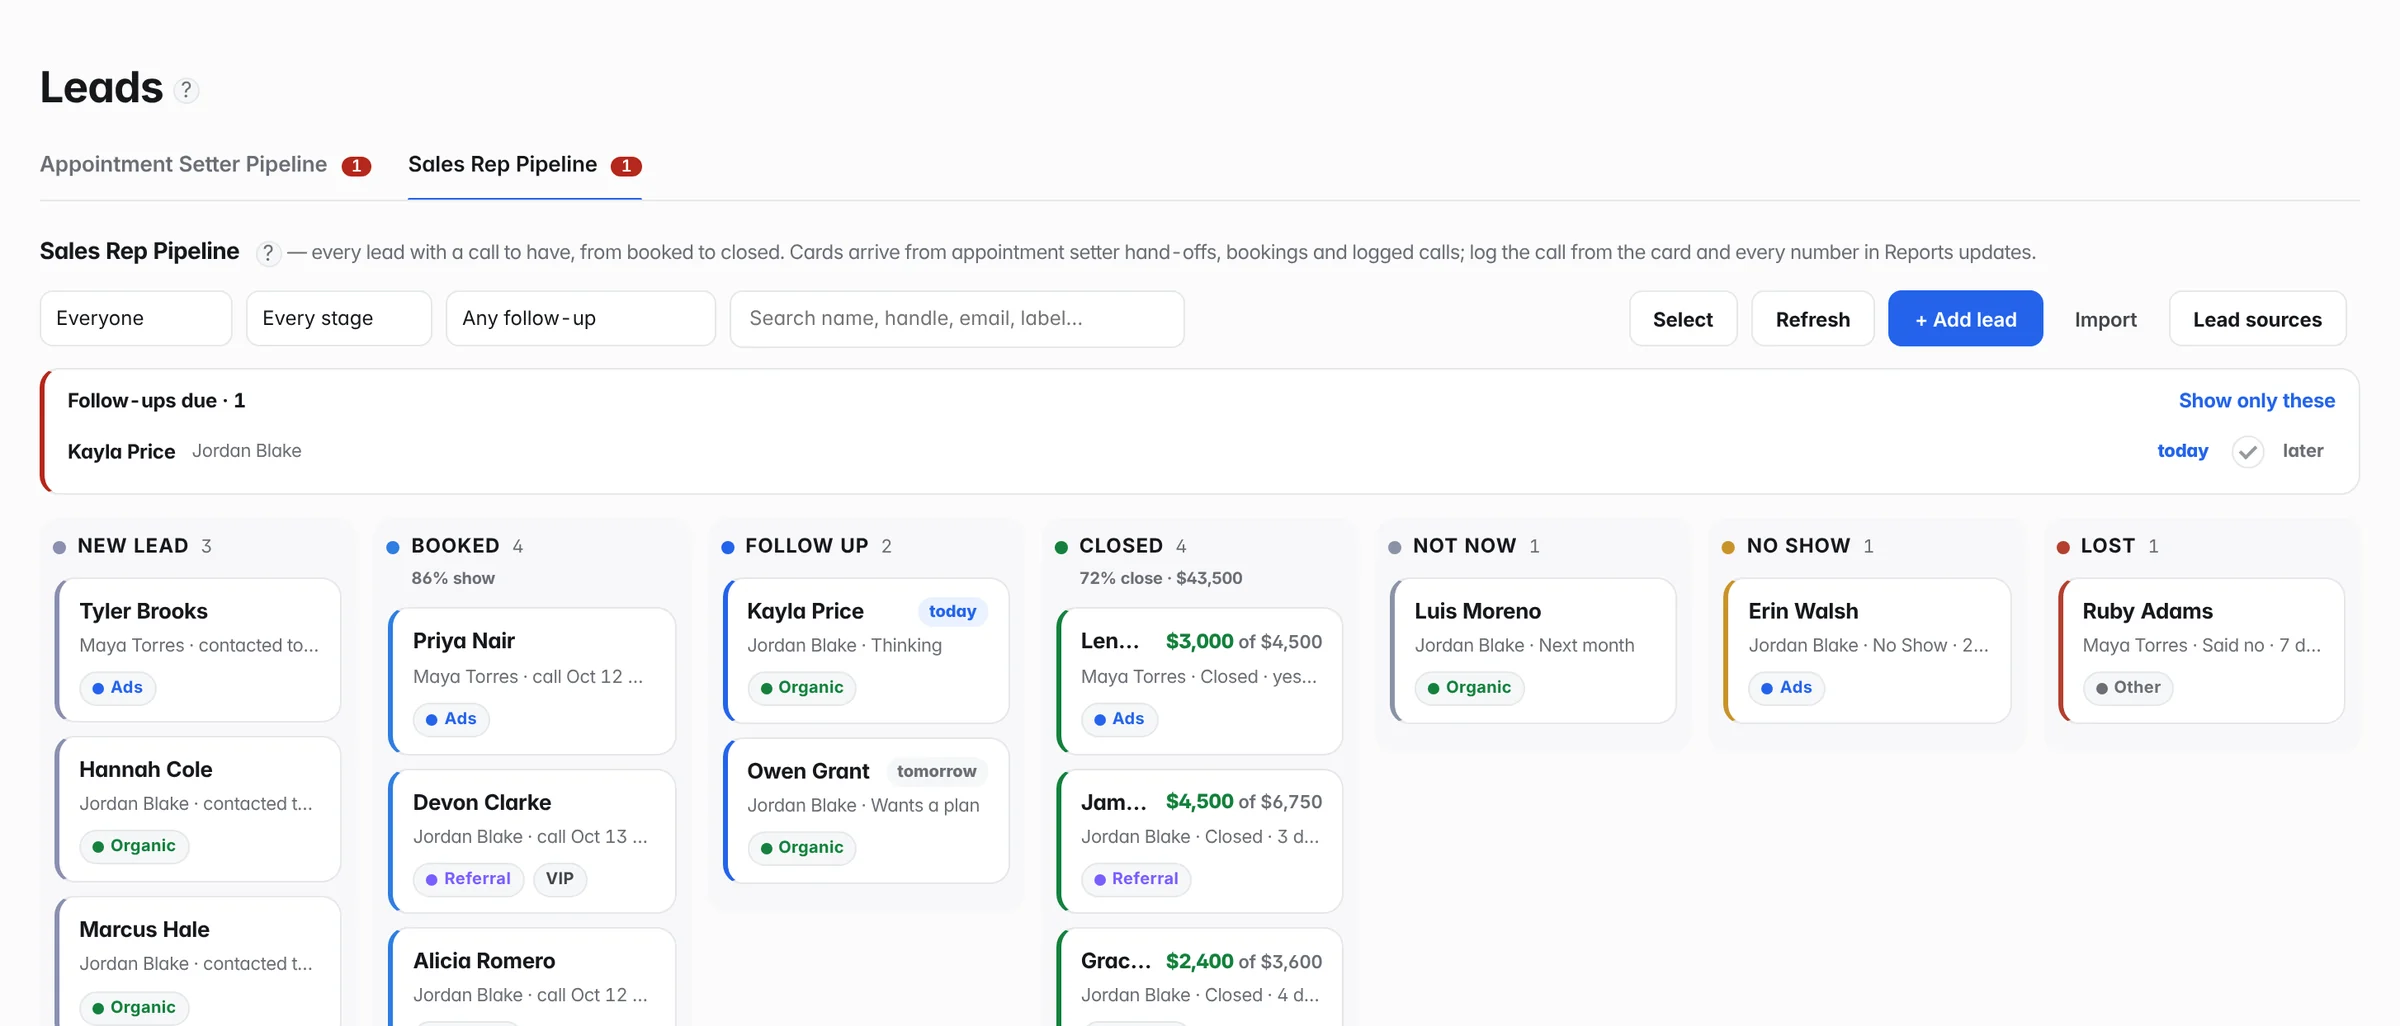Open the Alicia Romero booked card
The height and width of the screenshot is (1026, 2400).
click(532, 977)
